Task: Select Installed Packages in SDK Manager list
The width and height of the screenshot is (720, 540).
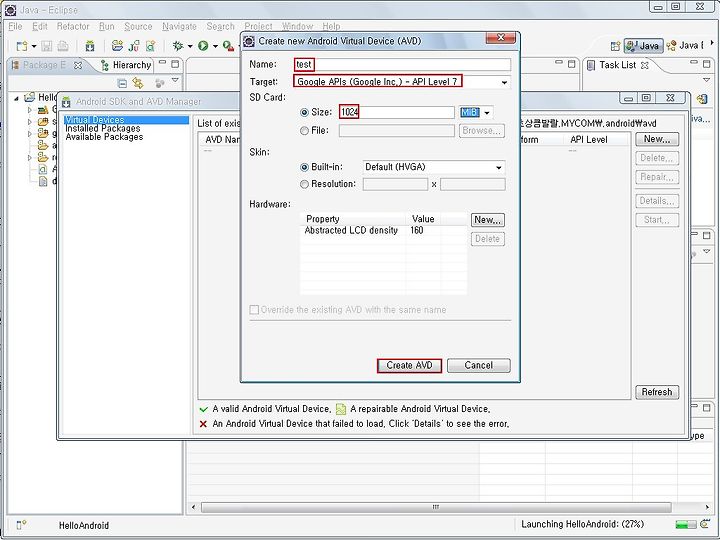Action: [103, 129]
